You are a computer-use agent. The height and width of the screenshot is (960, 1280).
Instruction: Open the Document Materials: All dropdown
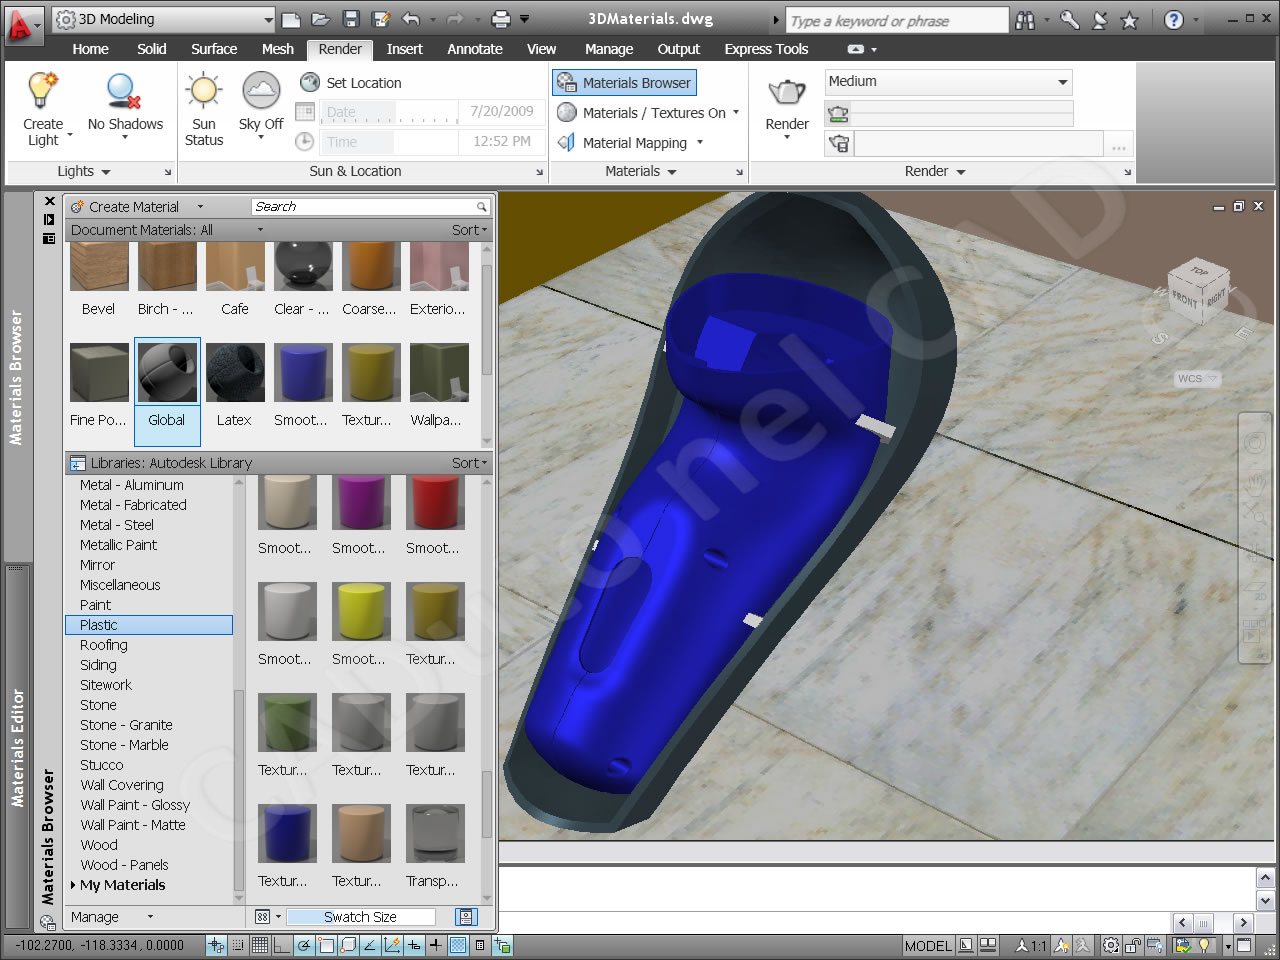click(260, 229)
